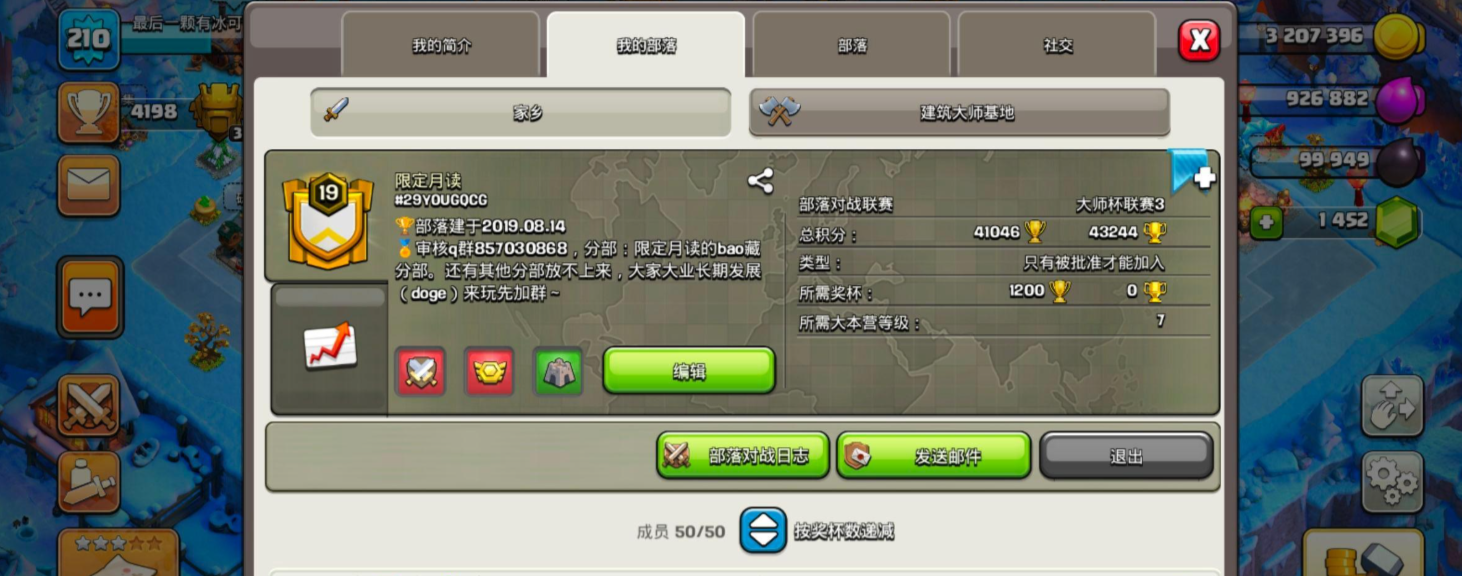The height and width of the screenshot is (576, 1462).
Task: Click the crossed swords attack icon
Action: coord(89,406)
